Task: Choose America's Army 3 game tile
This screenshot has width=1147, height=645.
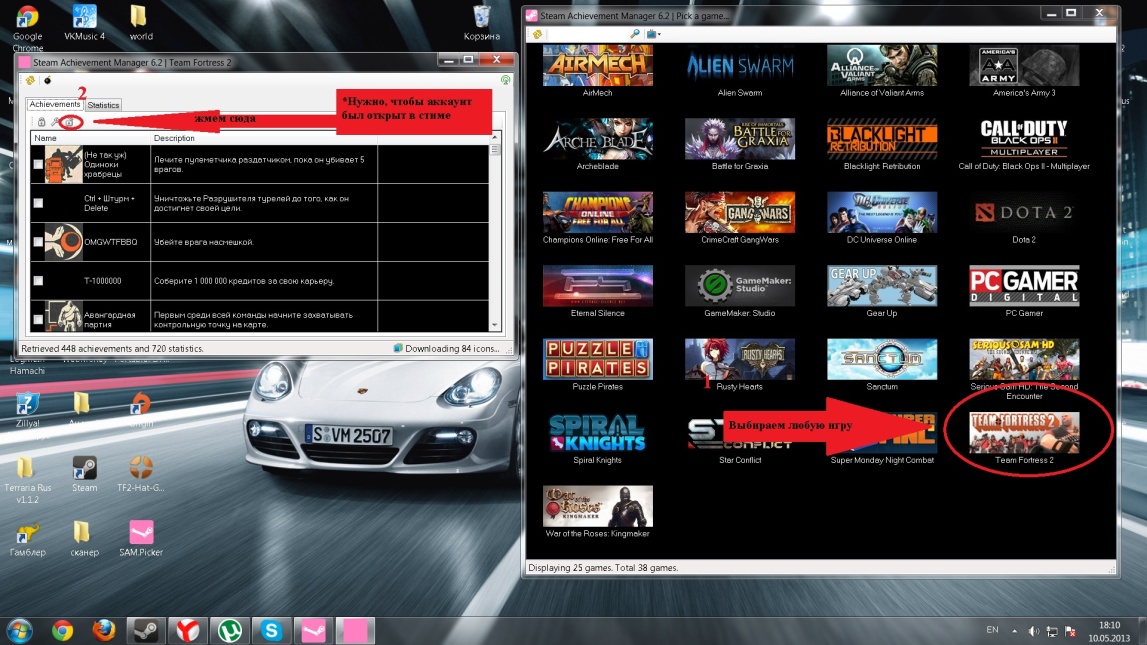Action: point(1024,65)
